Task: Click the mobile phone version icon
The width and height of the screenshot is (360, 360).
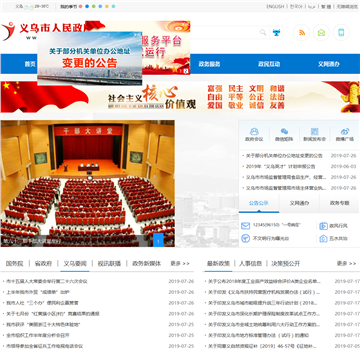Action: [341, 33]
